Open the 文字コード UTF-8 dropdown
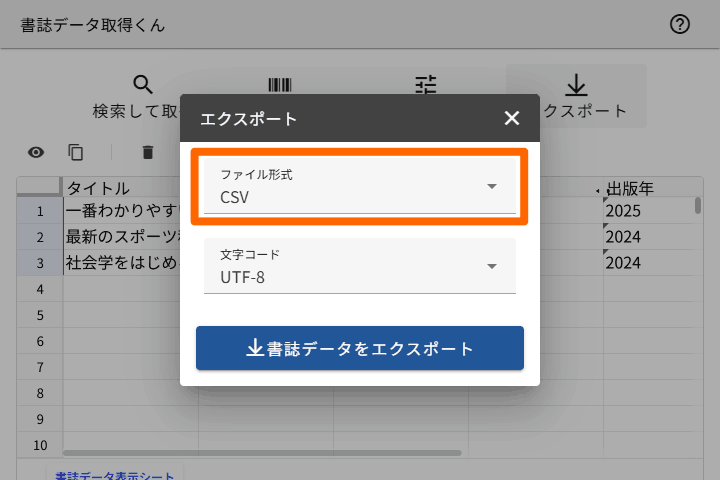This screenshot has height=480, width=720. pos(360,266)
